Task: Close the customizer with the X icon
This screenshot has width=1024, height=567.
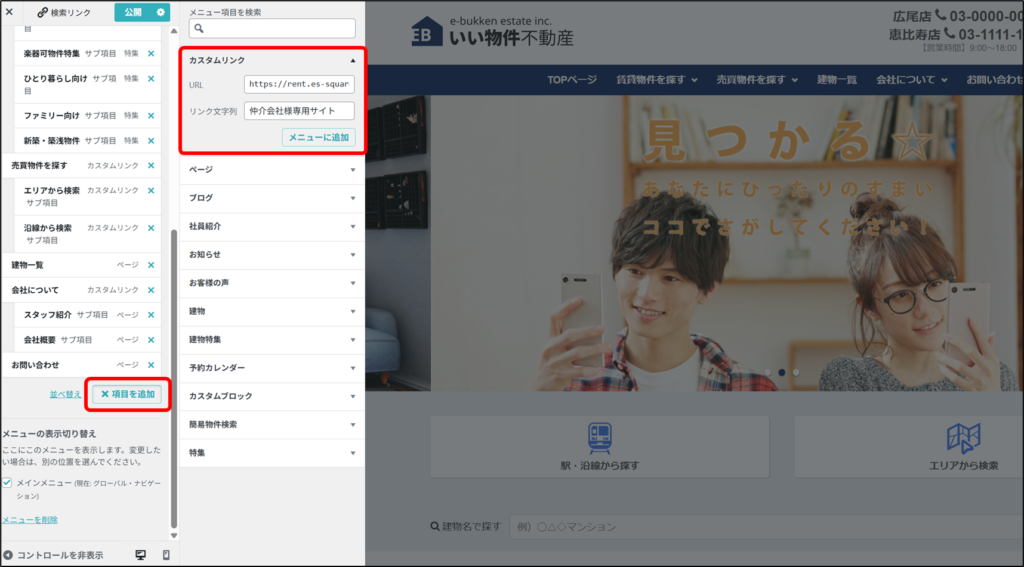Action: click(x=9, y=12)
